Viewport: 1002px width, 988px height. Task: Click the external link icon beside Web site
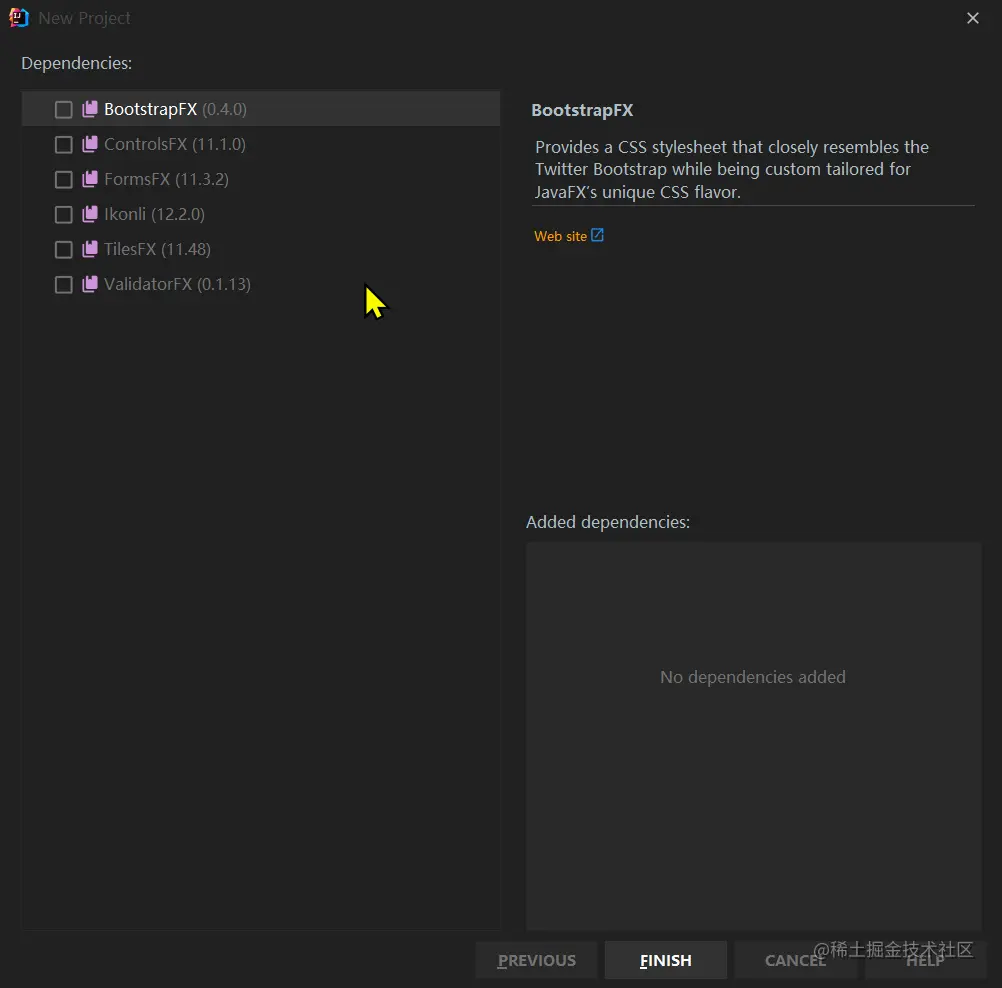597,235
